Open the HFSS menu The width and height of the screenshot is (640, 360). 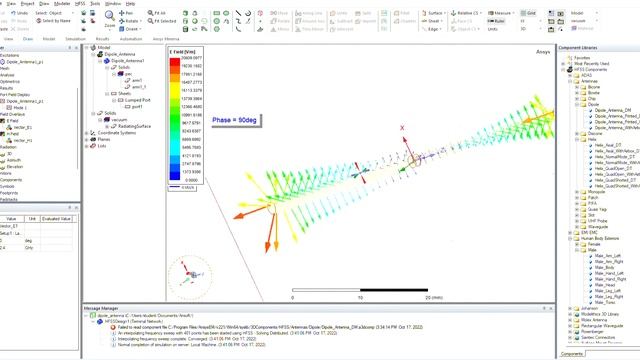coord(80,4)
